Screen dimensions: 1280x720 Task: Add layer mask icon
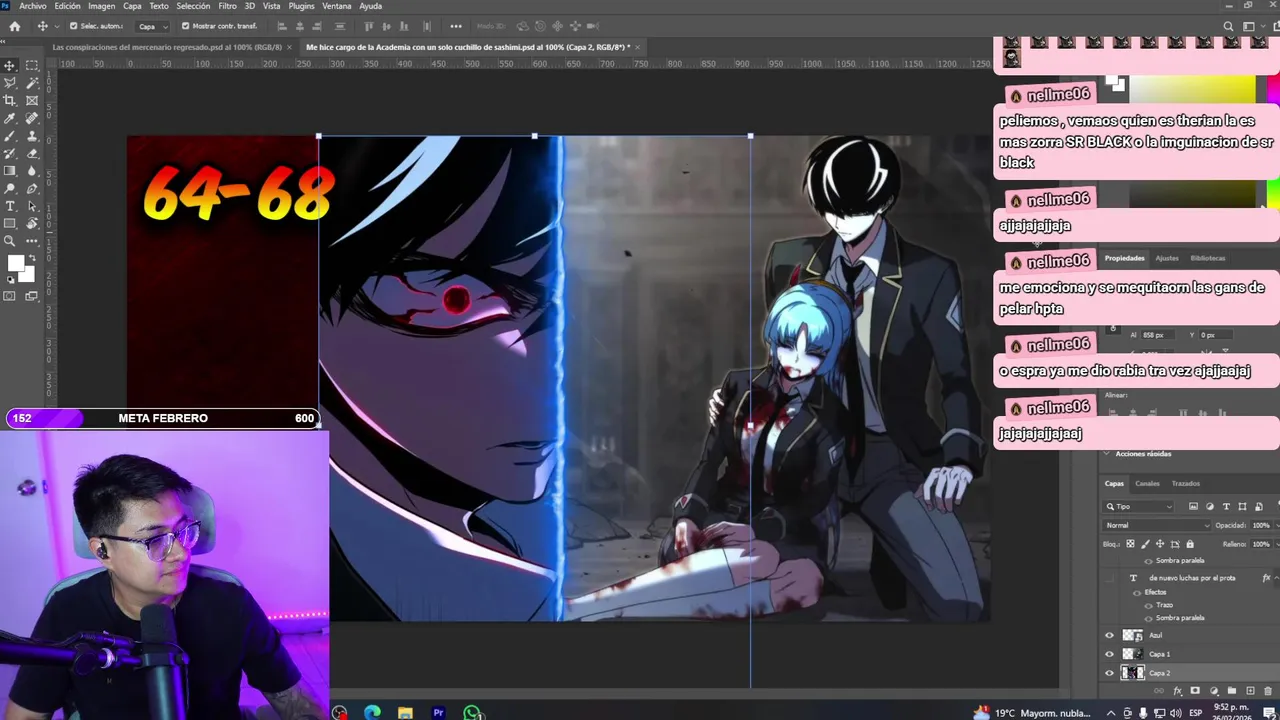coord(1195,690)
